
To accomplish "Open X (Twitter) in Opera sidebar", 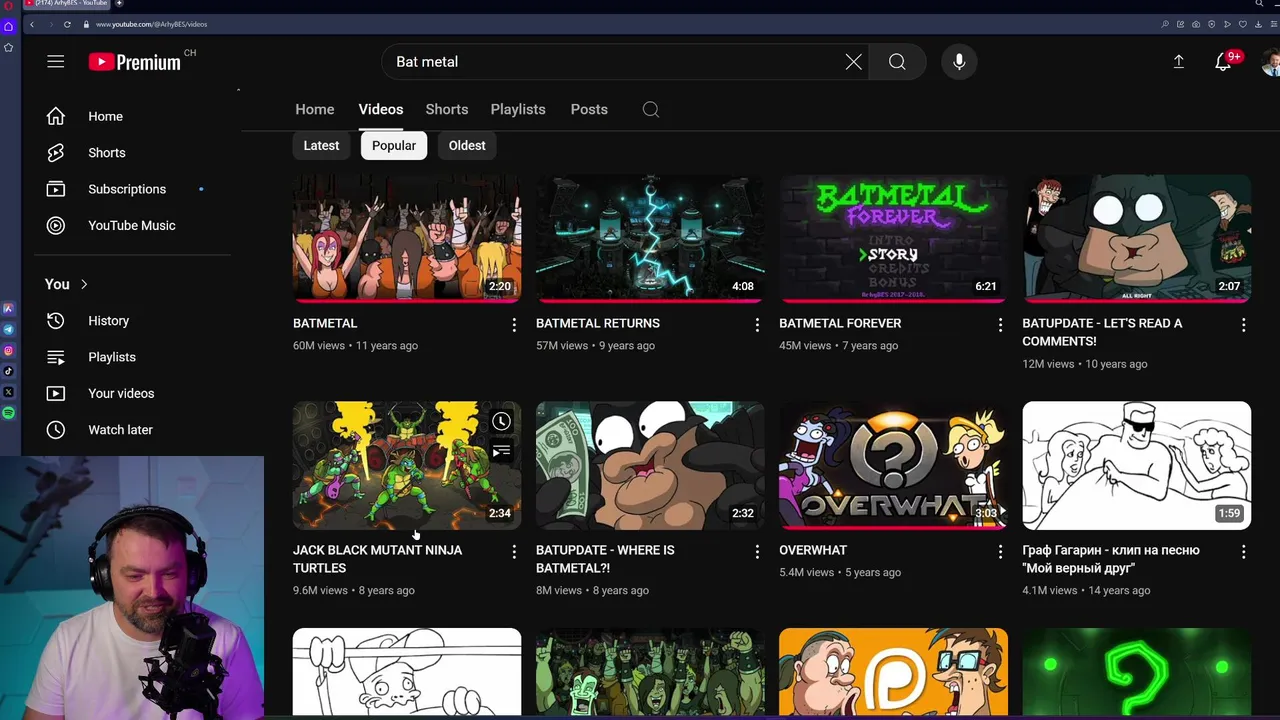I will 8,392.
